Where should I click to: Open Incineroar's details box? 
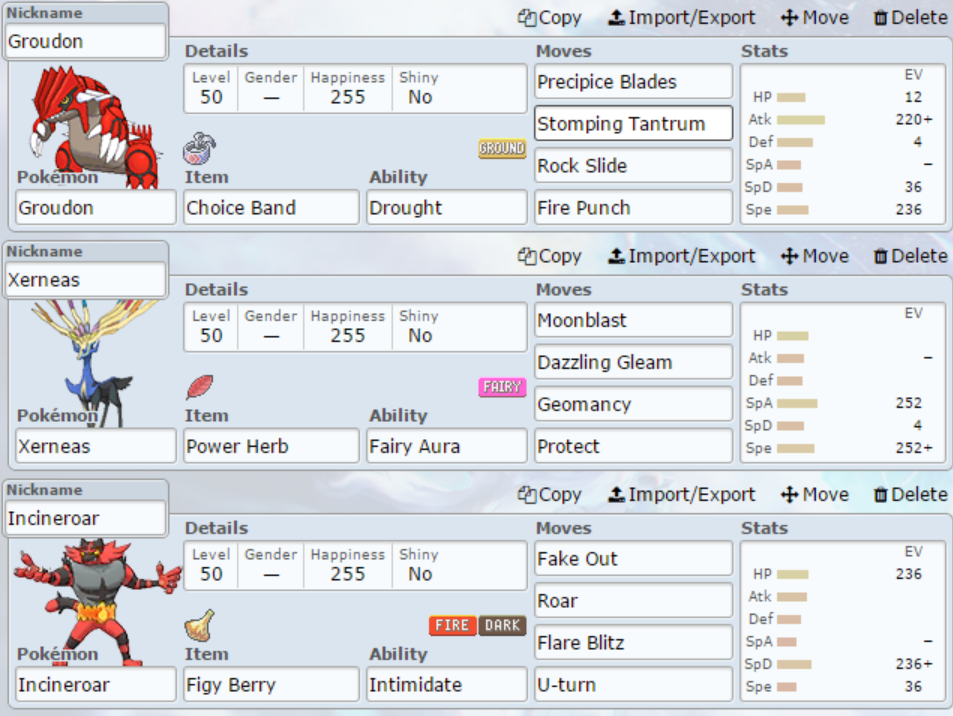(355, 565)
